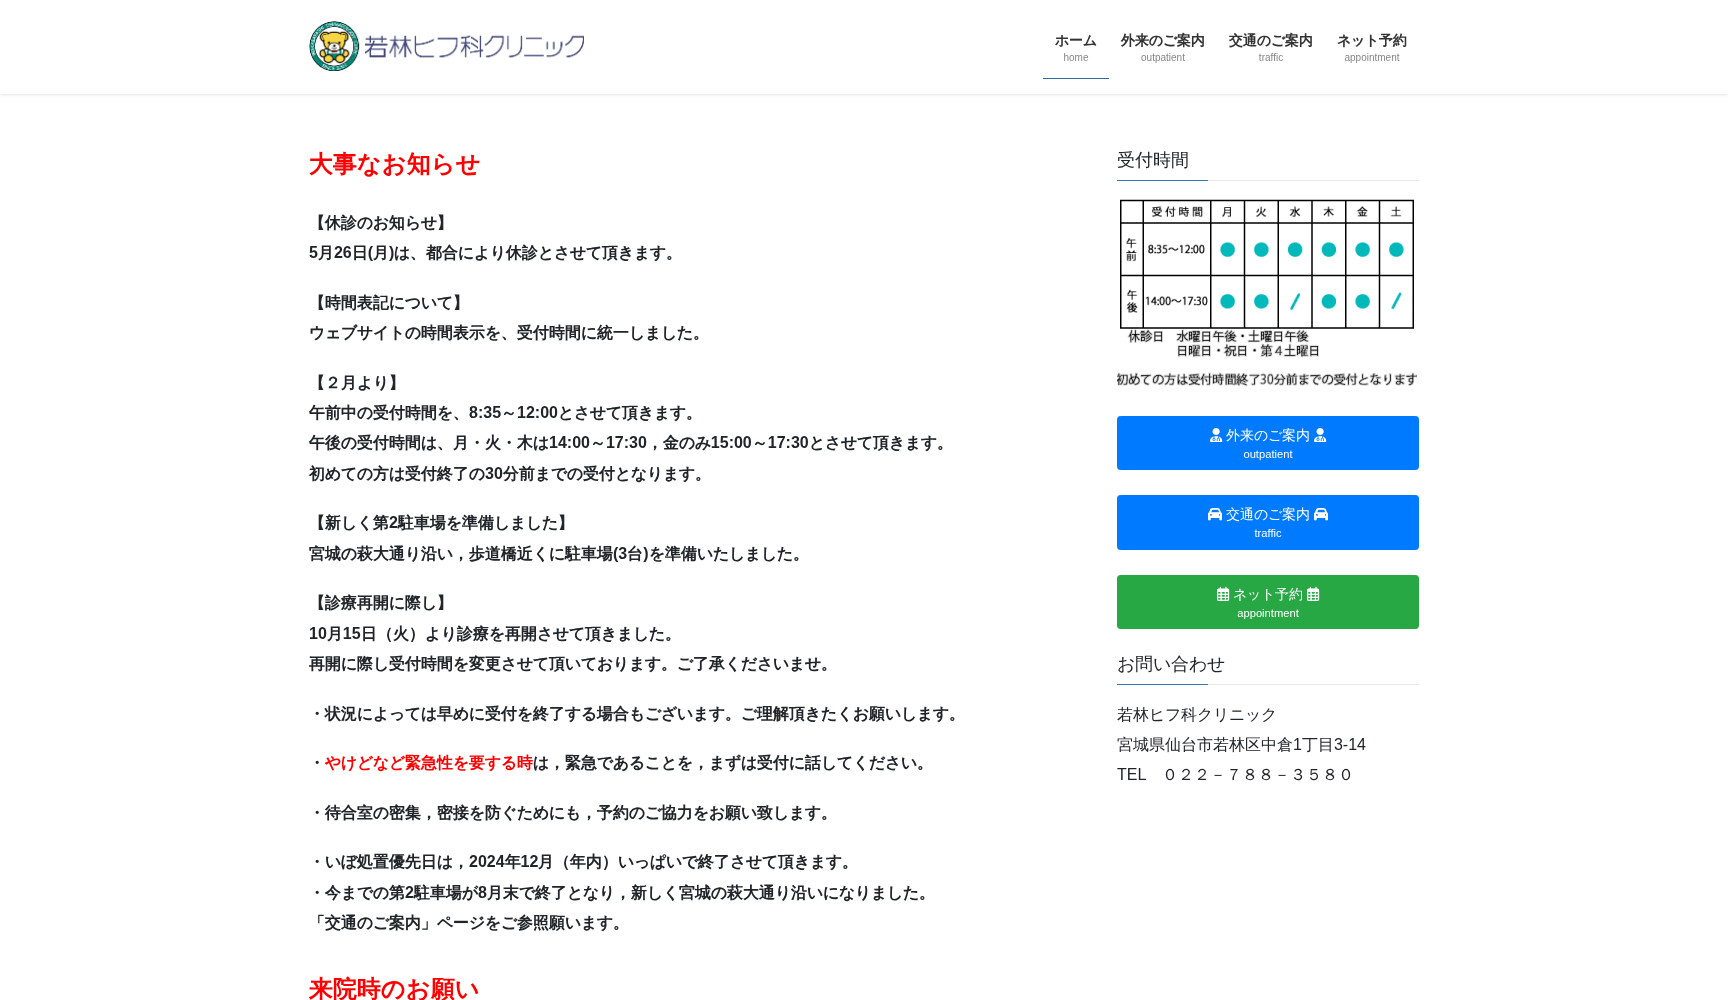The height and width of the screenshot is (1000, 1728).
Task: Open the 外来のご案内 navigation item
Action: [x=1161, y=46]
